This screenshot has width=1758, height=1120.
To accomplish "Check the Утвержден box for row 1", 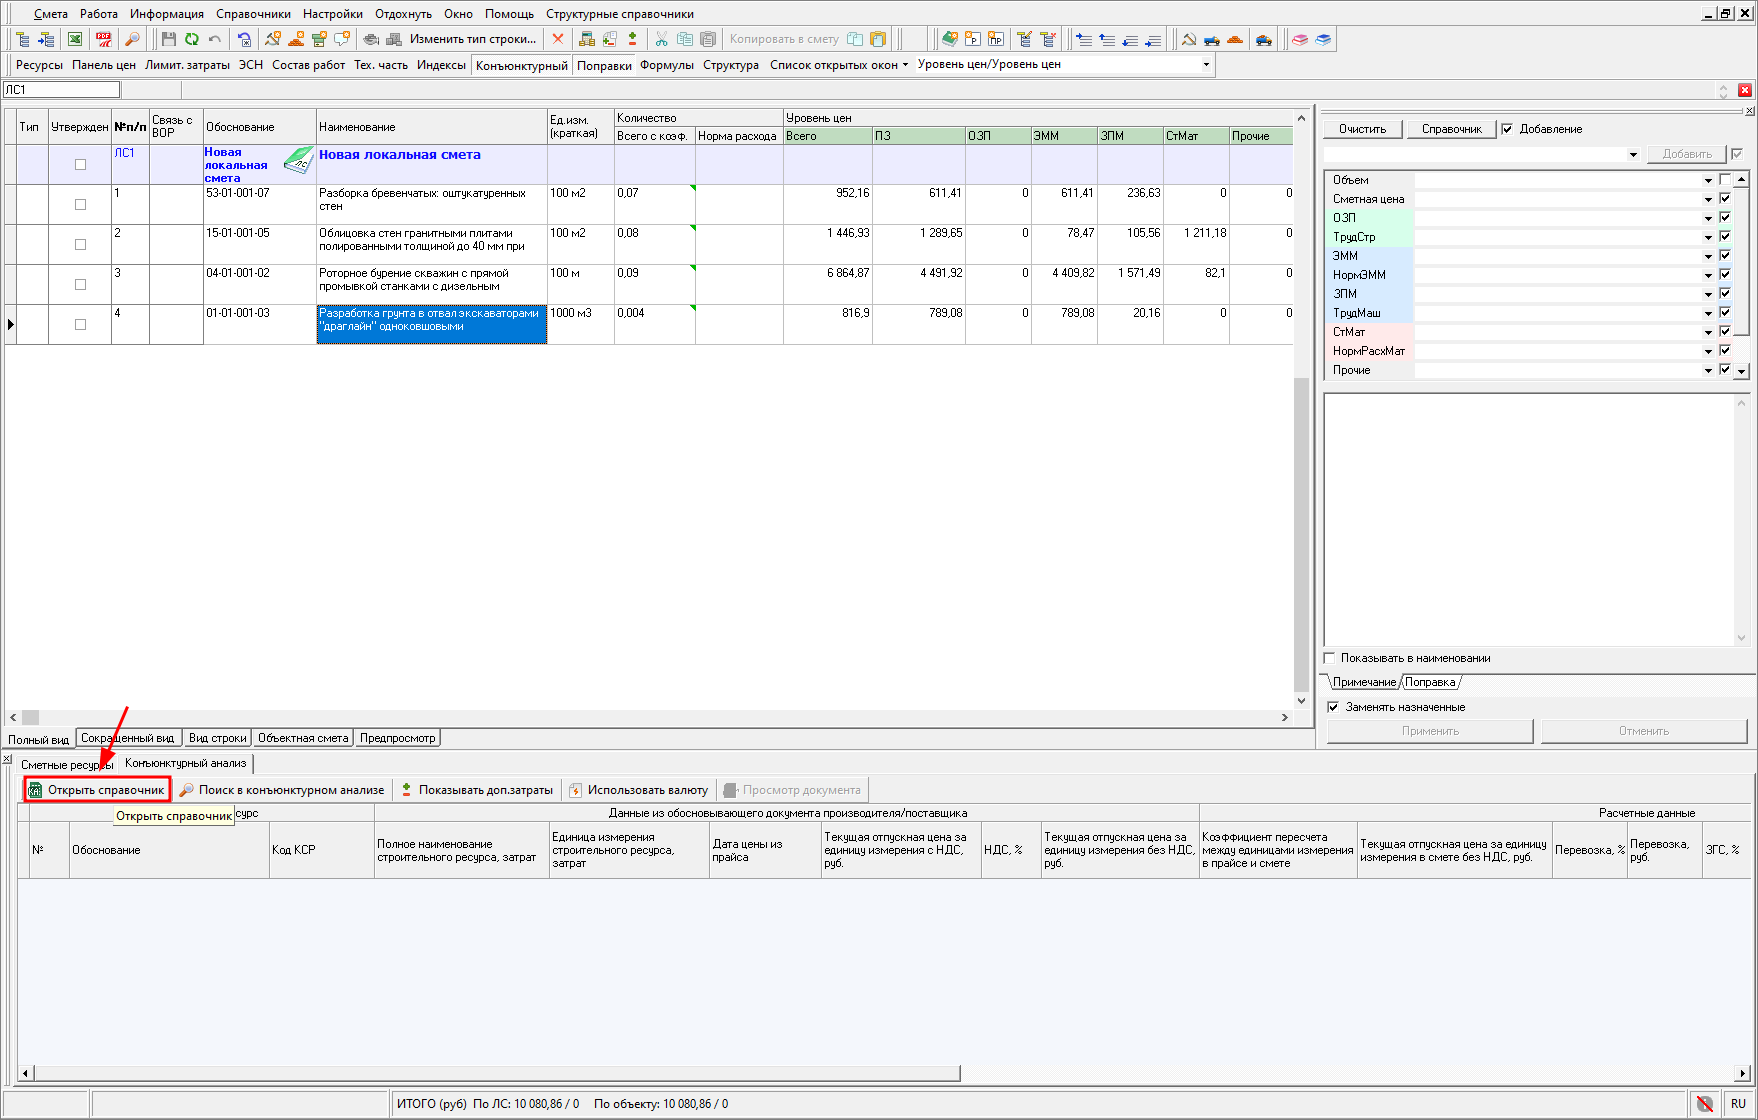I will [80, 205].
